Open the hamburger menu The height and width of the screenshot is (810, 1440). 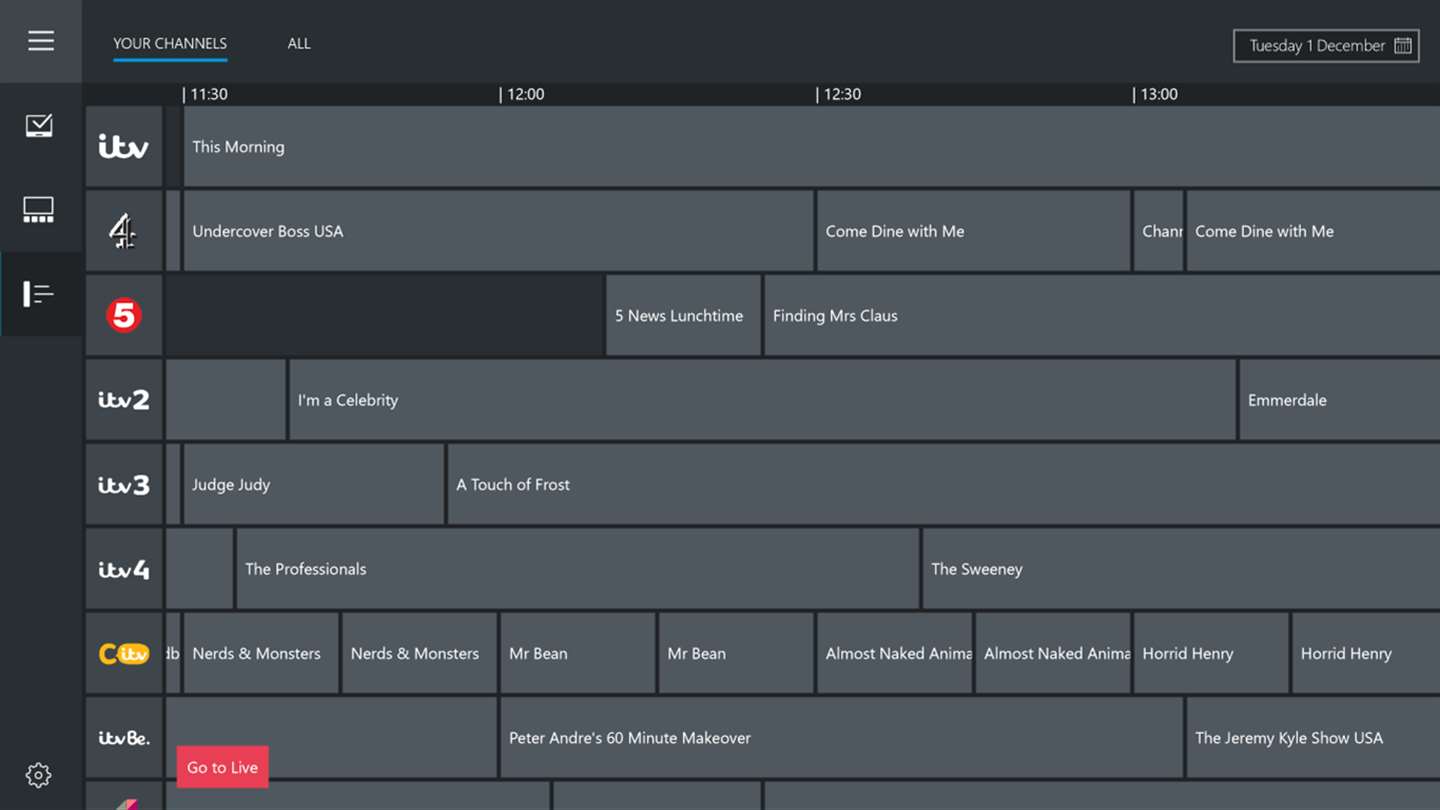(x=41, y=41)
